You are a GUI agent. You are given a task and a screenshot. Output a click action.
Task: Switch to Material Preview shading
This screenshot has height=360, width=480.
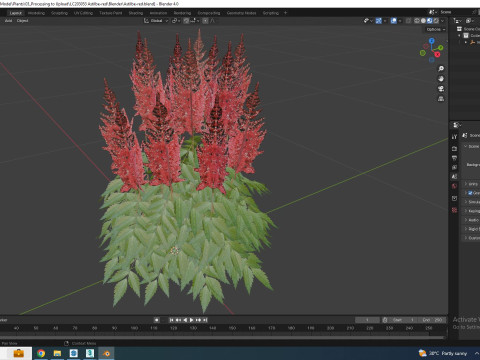[430, 21]
